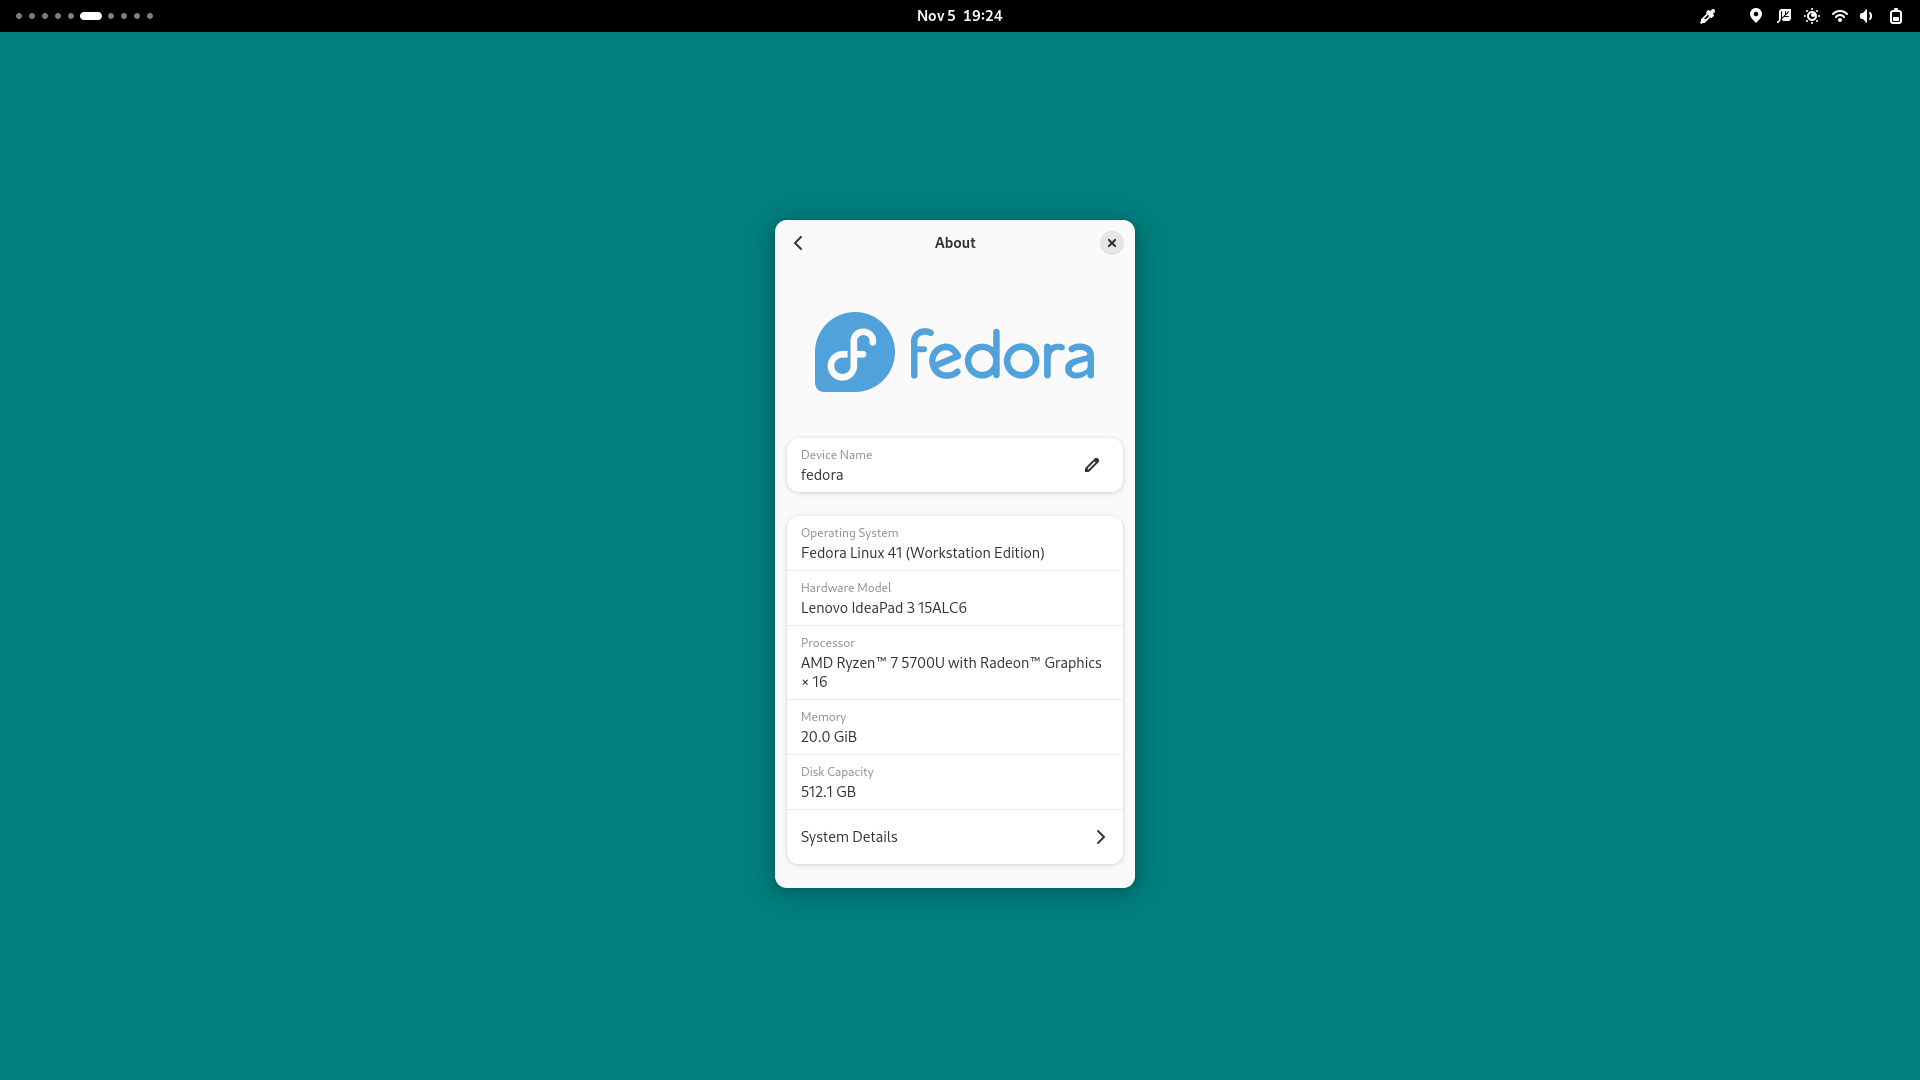Click the Operating System row
1920x1080 pixels.
(x=954, y=543)
